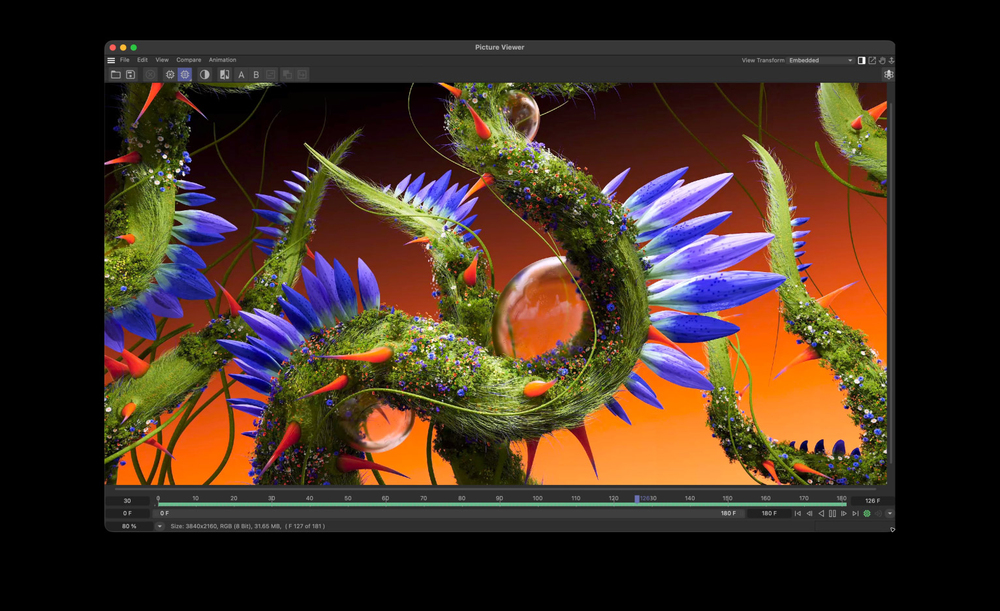Expand the zoom percentage dropdown arrow
The height and width of the screenshot is (611, 1000).
click(159, 526)
